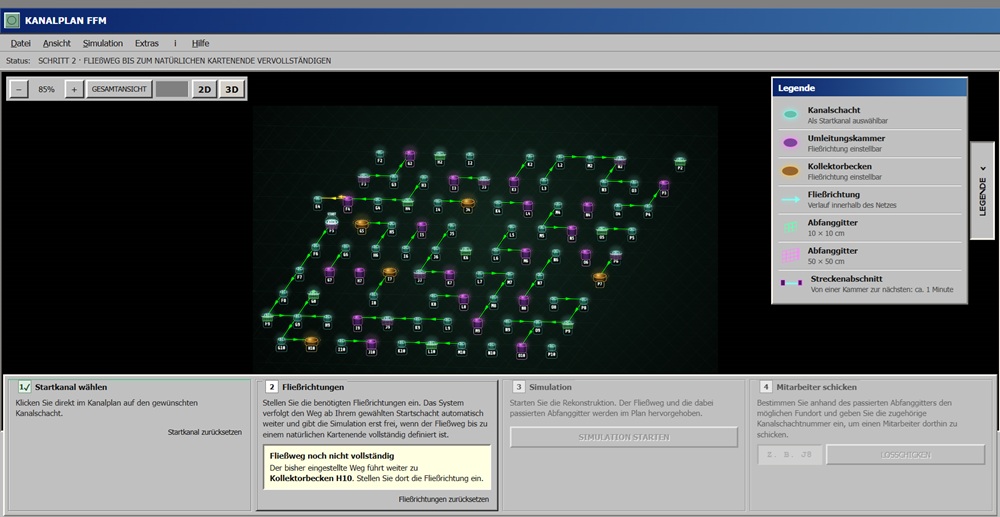The image size is (1000, 517).
Task: Open the Hilfe menu
Action: click(x=200, y=43)
